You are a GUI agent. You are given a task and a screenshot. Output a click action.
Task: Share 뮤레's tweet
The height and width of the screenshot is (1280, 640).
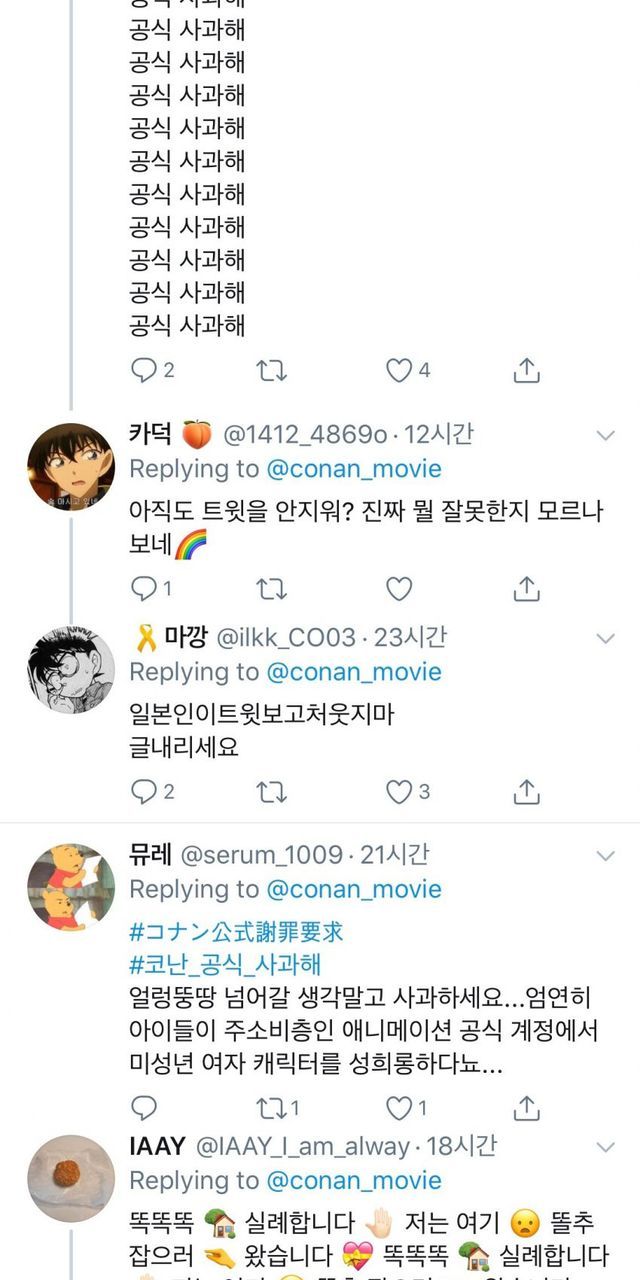(x=526, y=1108)
